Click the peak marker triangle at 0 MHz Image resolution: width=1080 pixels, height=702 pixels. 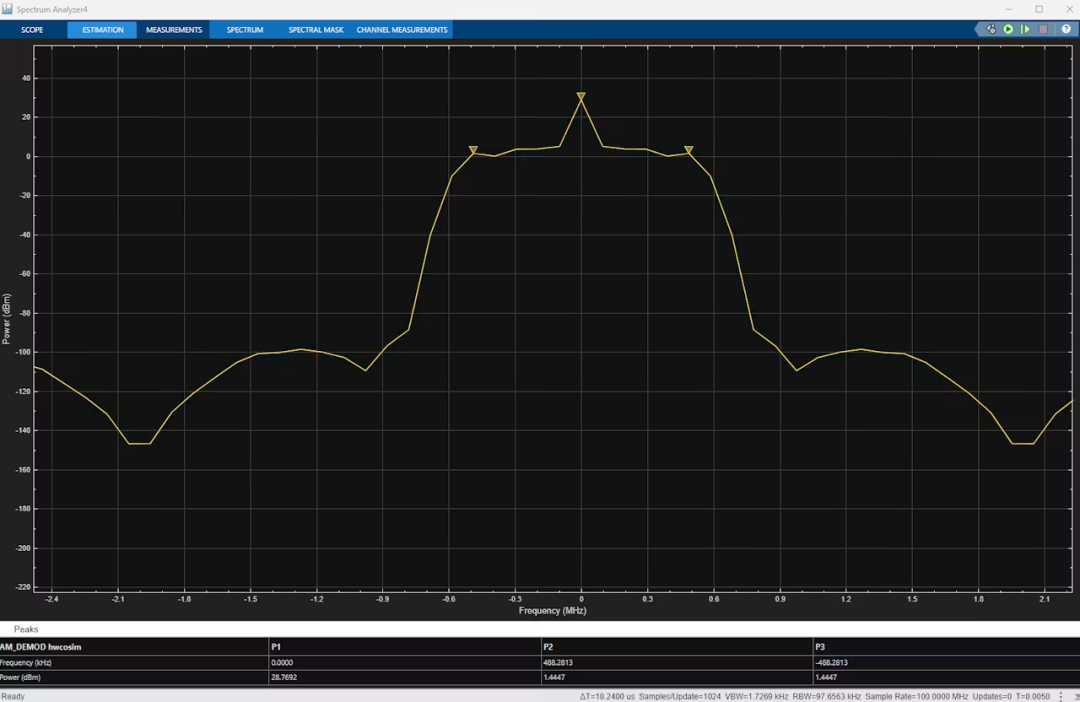pos(581,96)
